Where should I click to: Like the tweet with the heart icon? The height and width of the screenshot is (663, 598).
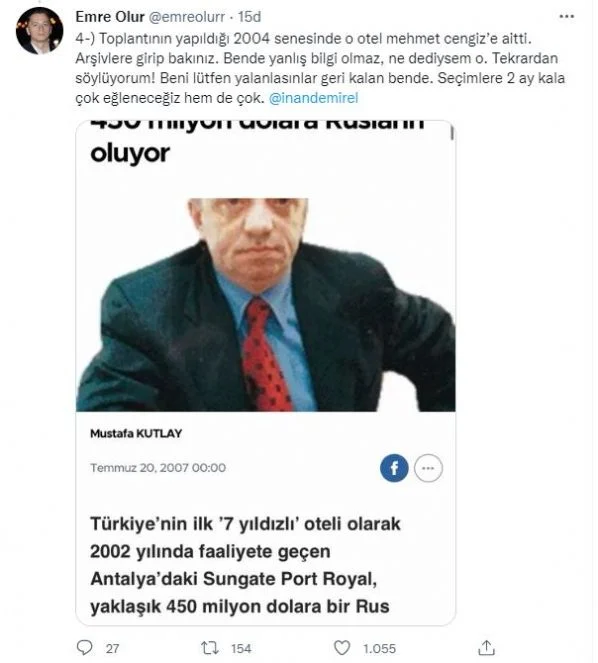(x=342, y=647)
